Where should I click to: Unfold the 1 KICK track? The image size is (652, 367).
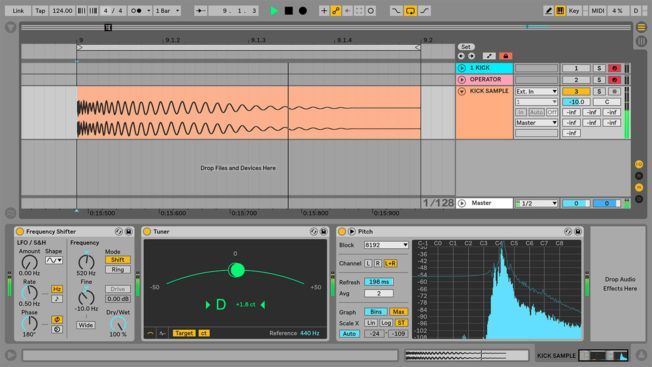point(462,68)
